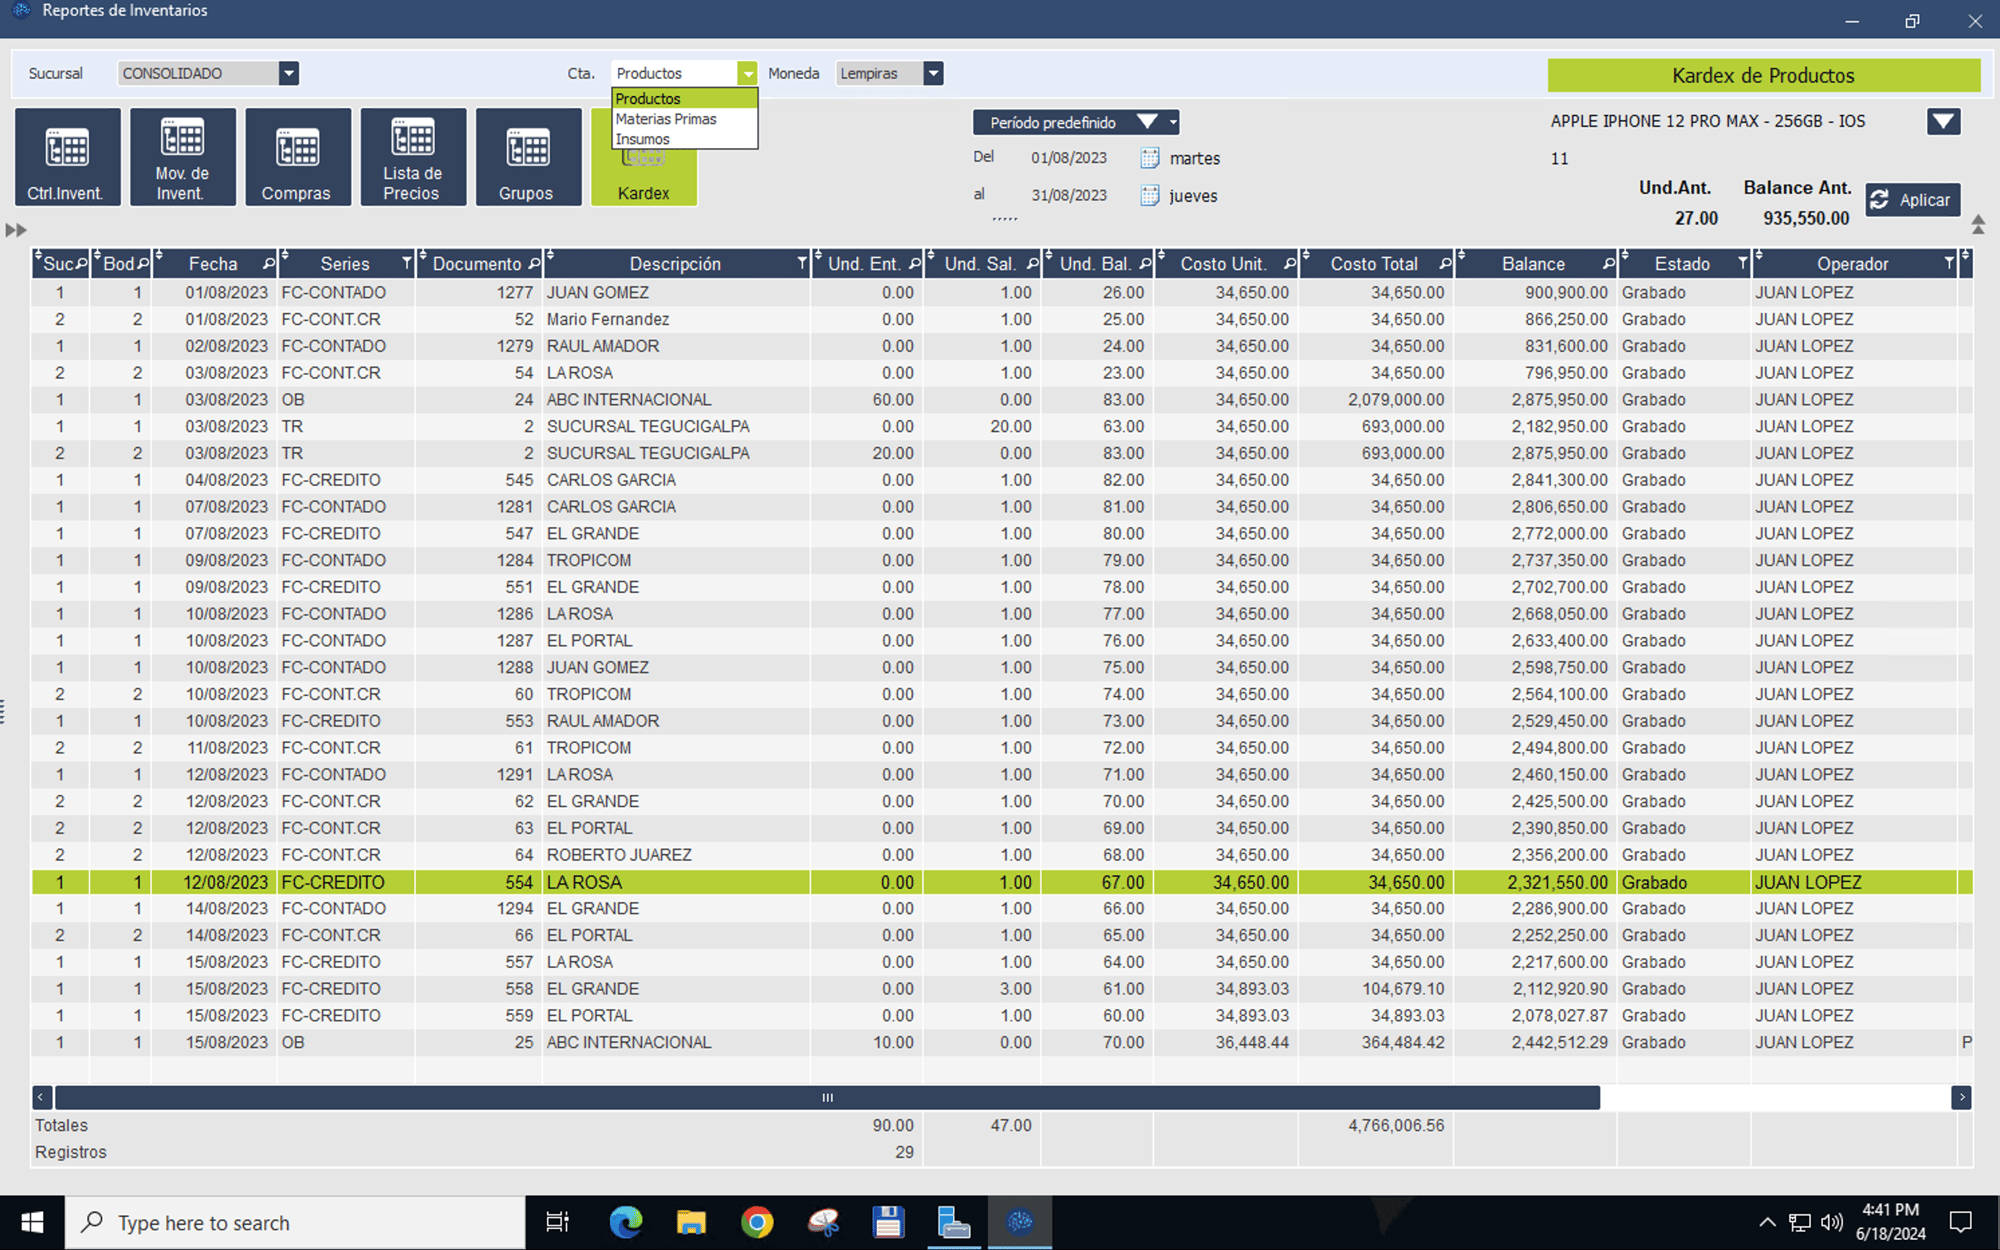Search the Und. Ent. column magnifier
This screenshot has height=1250, width=2000.
click(x=914, y=264)
